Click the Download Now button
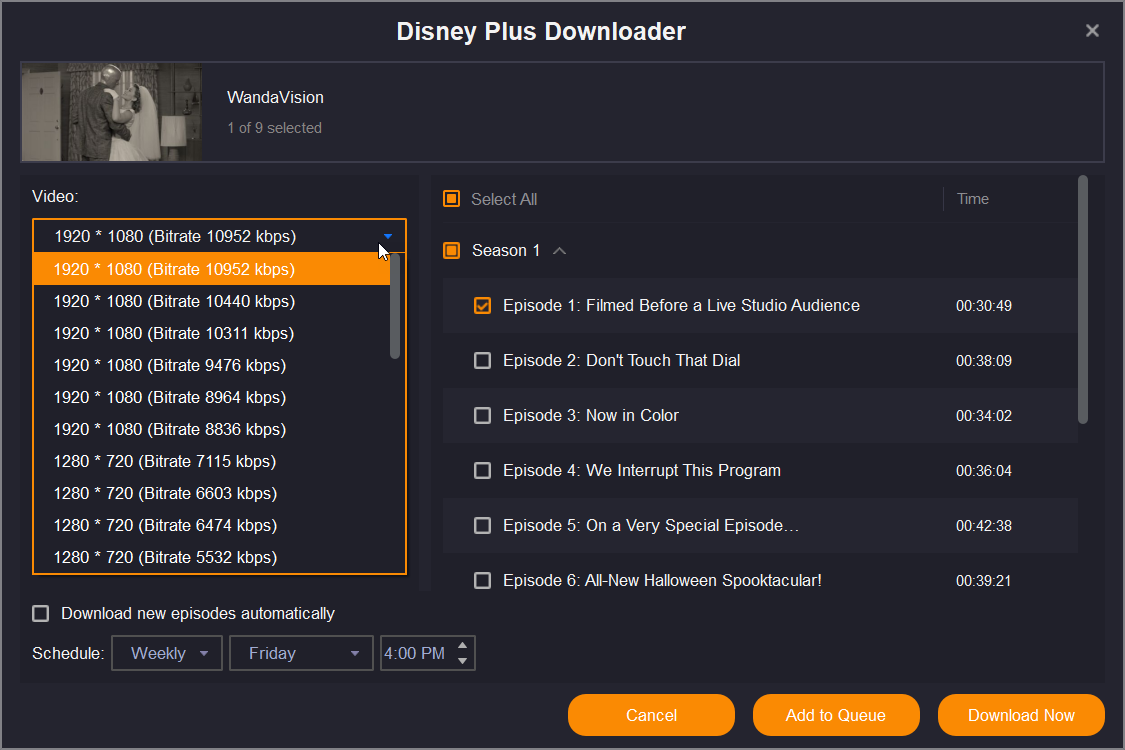The width and height of the screenshot is (1125, 750). [1021, 715]
